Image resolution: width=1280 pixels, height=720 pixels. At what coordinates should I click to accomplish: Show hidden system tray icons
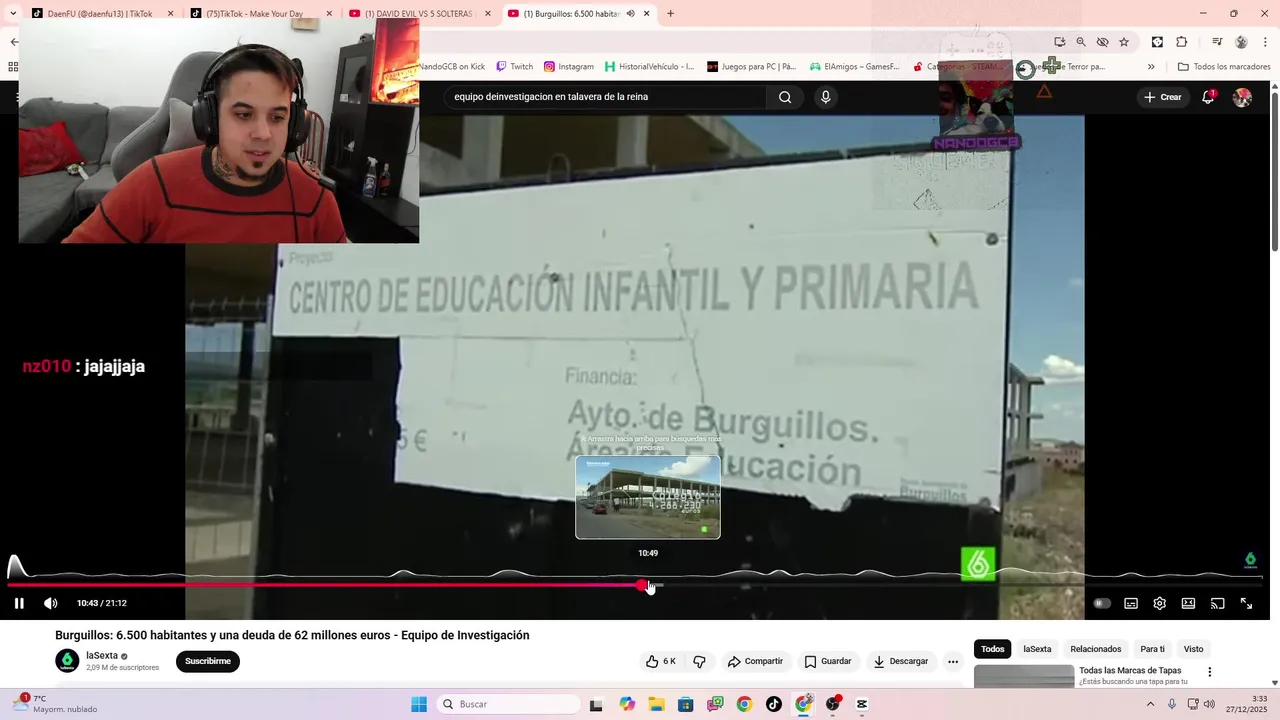1150,704
